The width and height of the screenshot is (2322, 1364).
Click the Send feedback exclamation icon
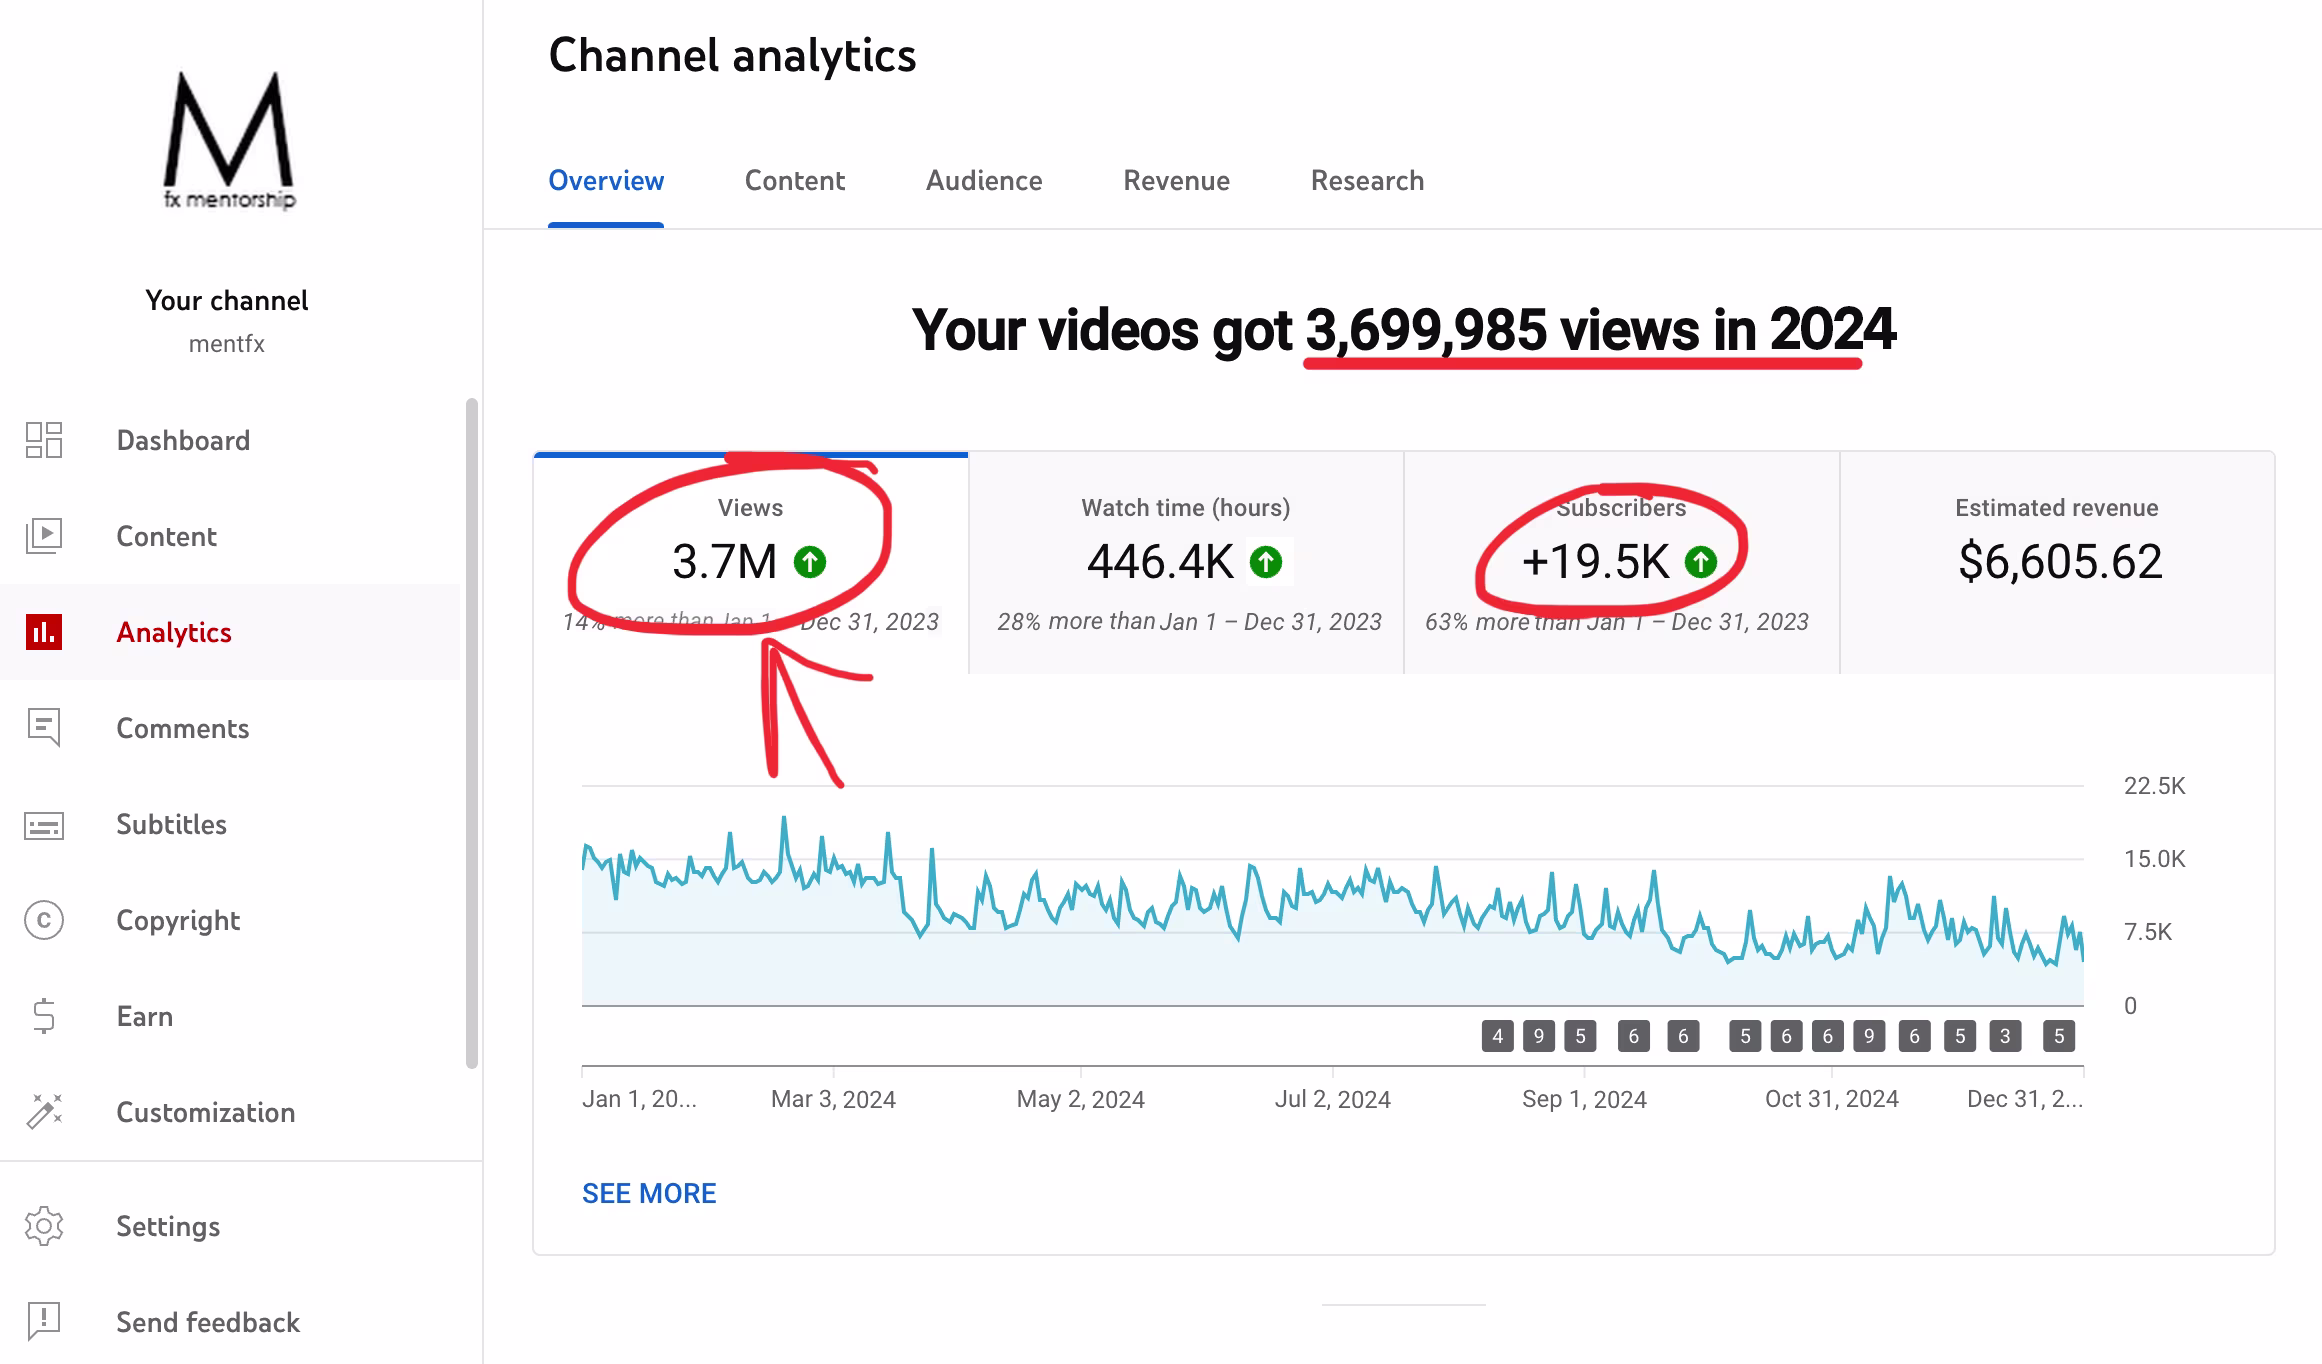coord(44,1322)
